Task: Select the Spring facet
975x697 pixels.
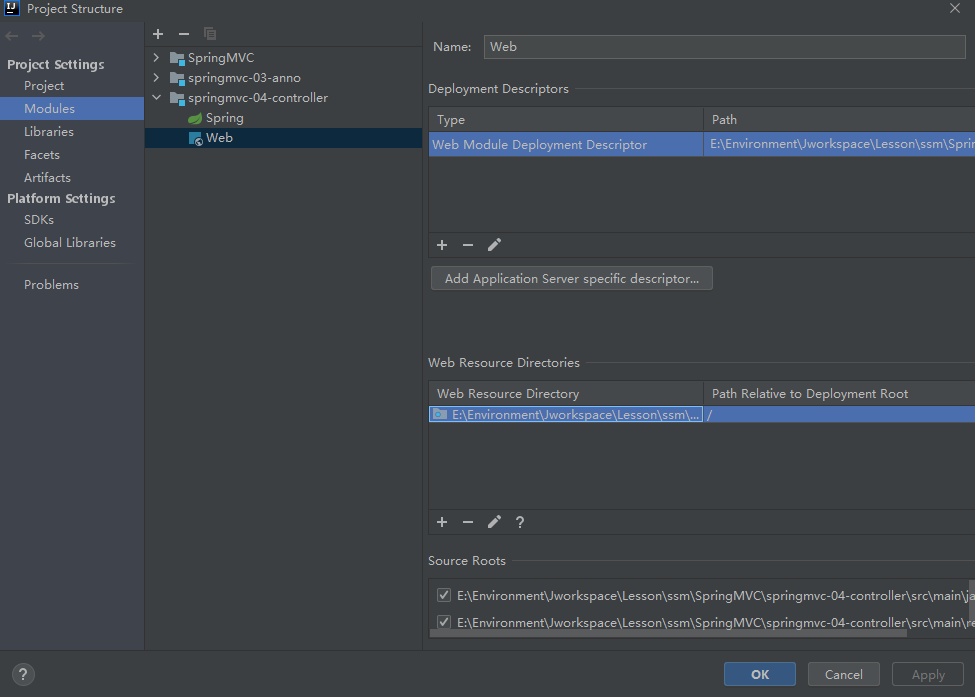Action: 224,118
